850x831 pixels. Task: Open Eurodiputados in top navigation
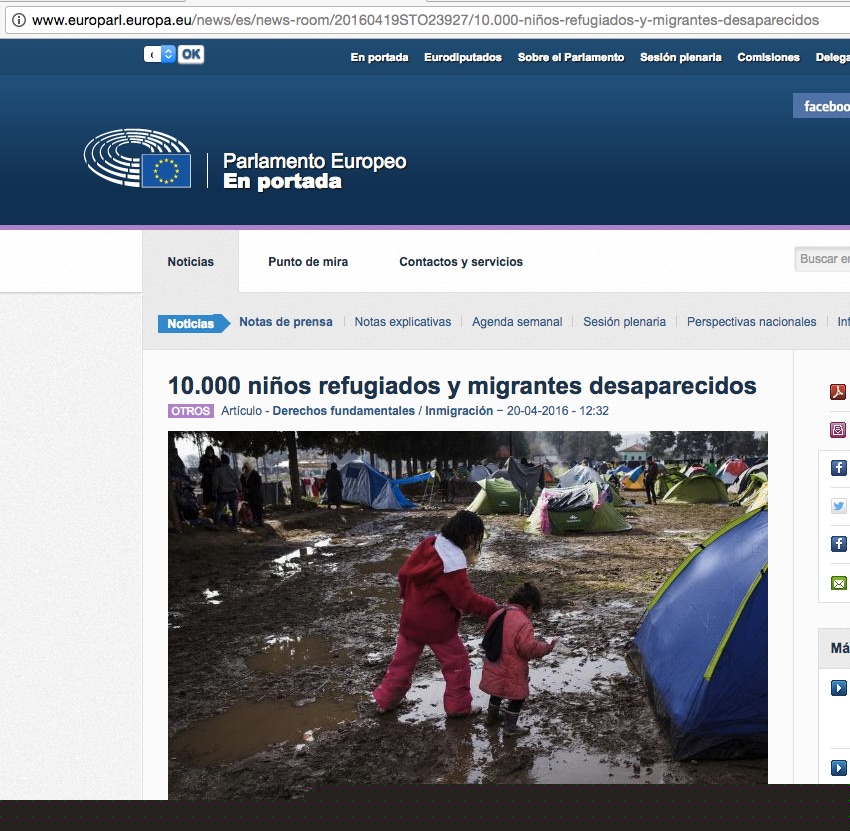pos(463,57)
